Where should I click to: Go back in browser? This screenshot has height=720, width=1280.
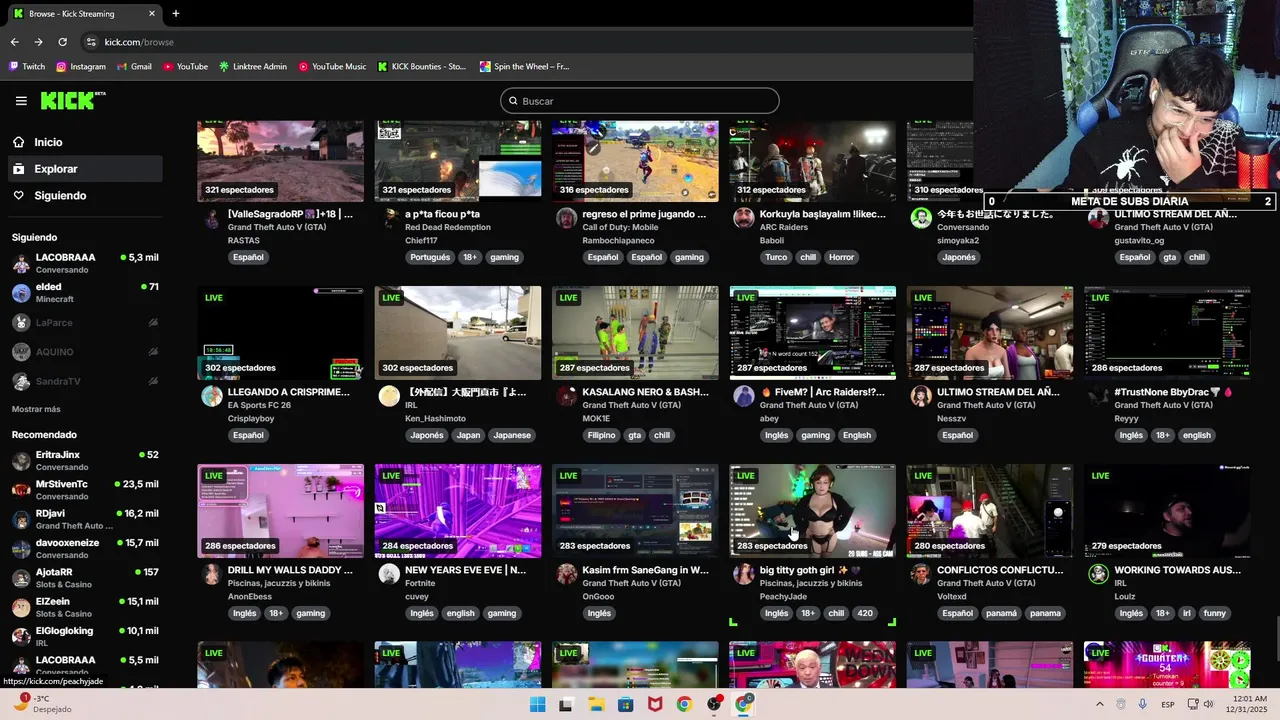coord(14,42)
